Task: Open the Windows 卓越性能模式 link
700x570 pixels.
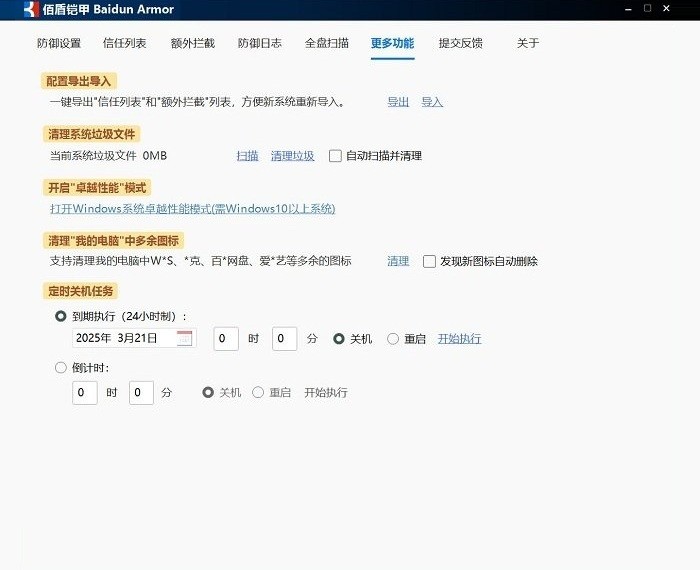Action: pyautogui.click(x=192, y=209)
